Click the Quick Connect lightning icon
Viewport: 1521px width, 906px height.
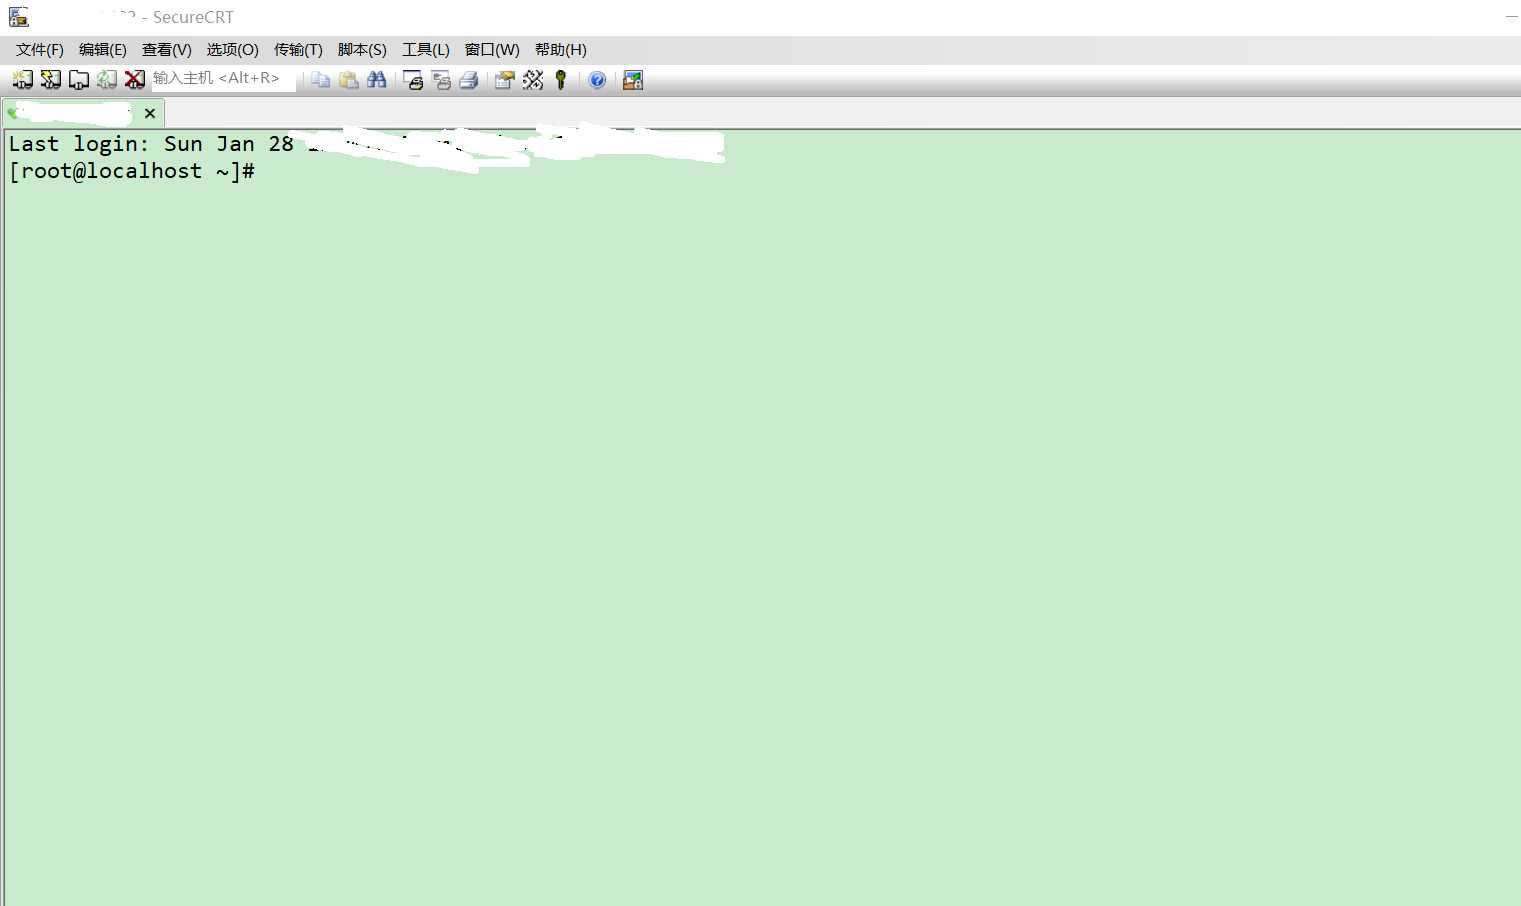click(x=50, y=80)
